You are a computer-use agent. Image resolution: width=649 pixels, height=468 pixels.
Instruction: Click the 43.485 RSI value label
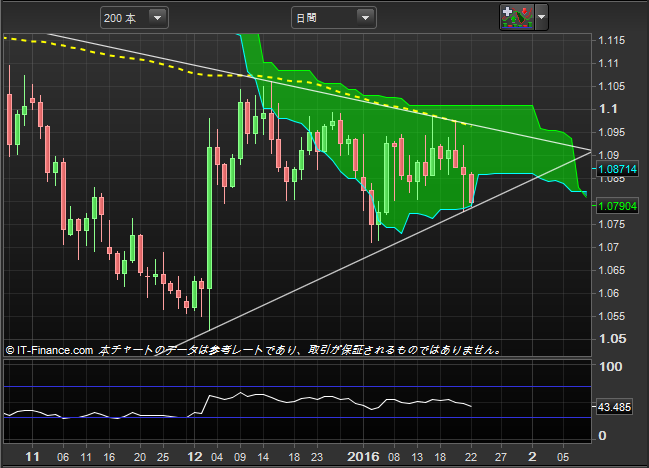[614, 407]
